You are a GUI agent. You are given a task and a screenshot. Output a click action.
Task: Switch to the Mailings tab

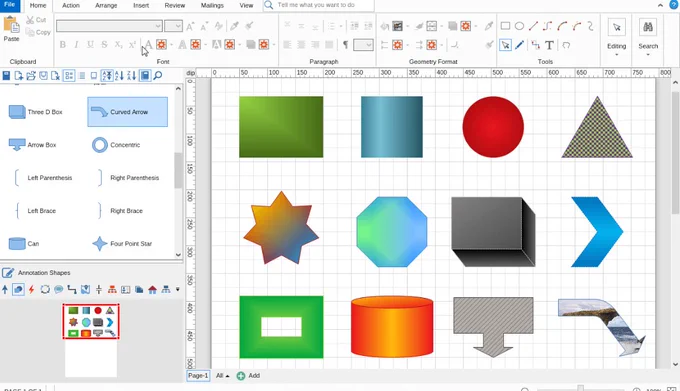pyautogui.click(x=212, y=5)
